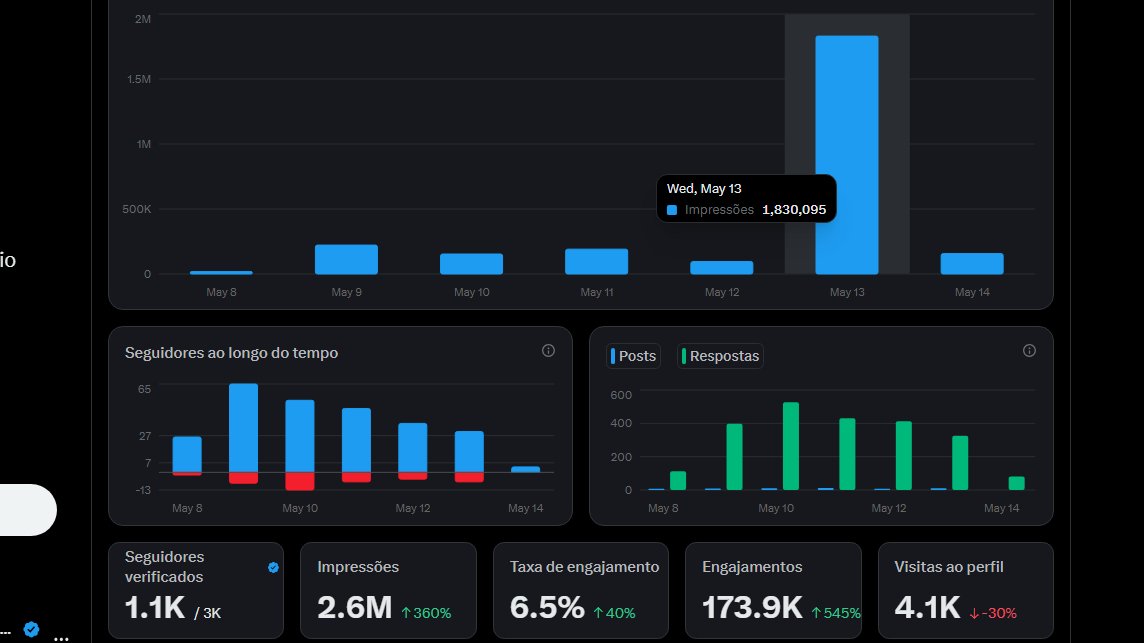Click Seguidores ao longo do tempo title
The image size is (1144, 643).
pos(231,353)
